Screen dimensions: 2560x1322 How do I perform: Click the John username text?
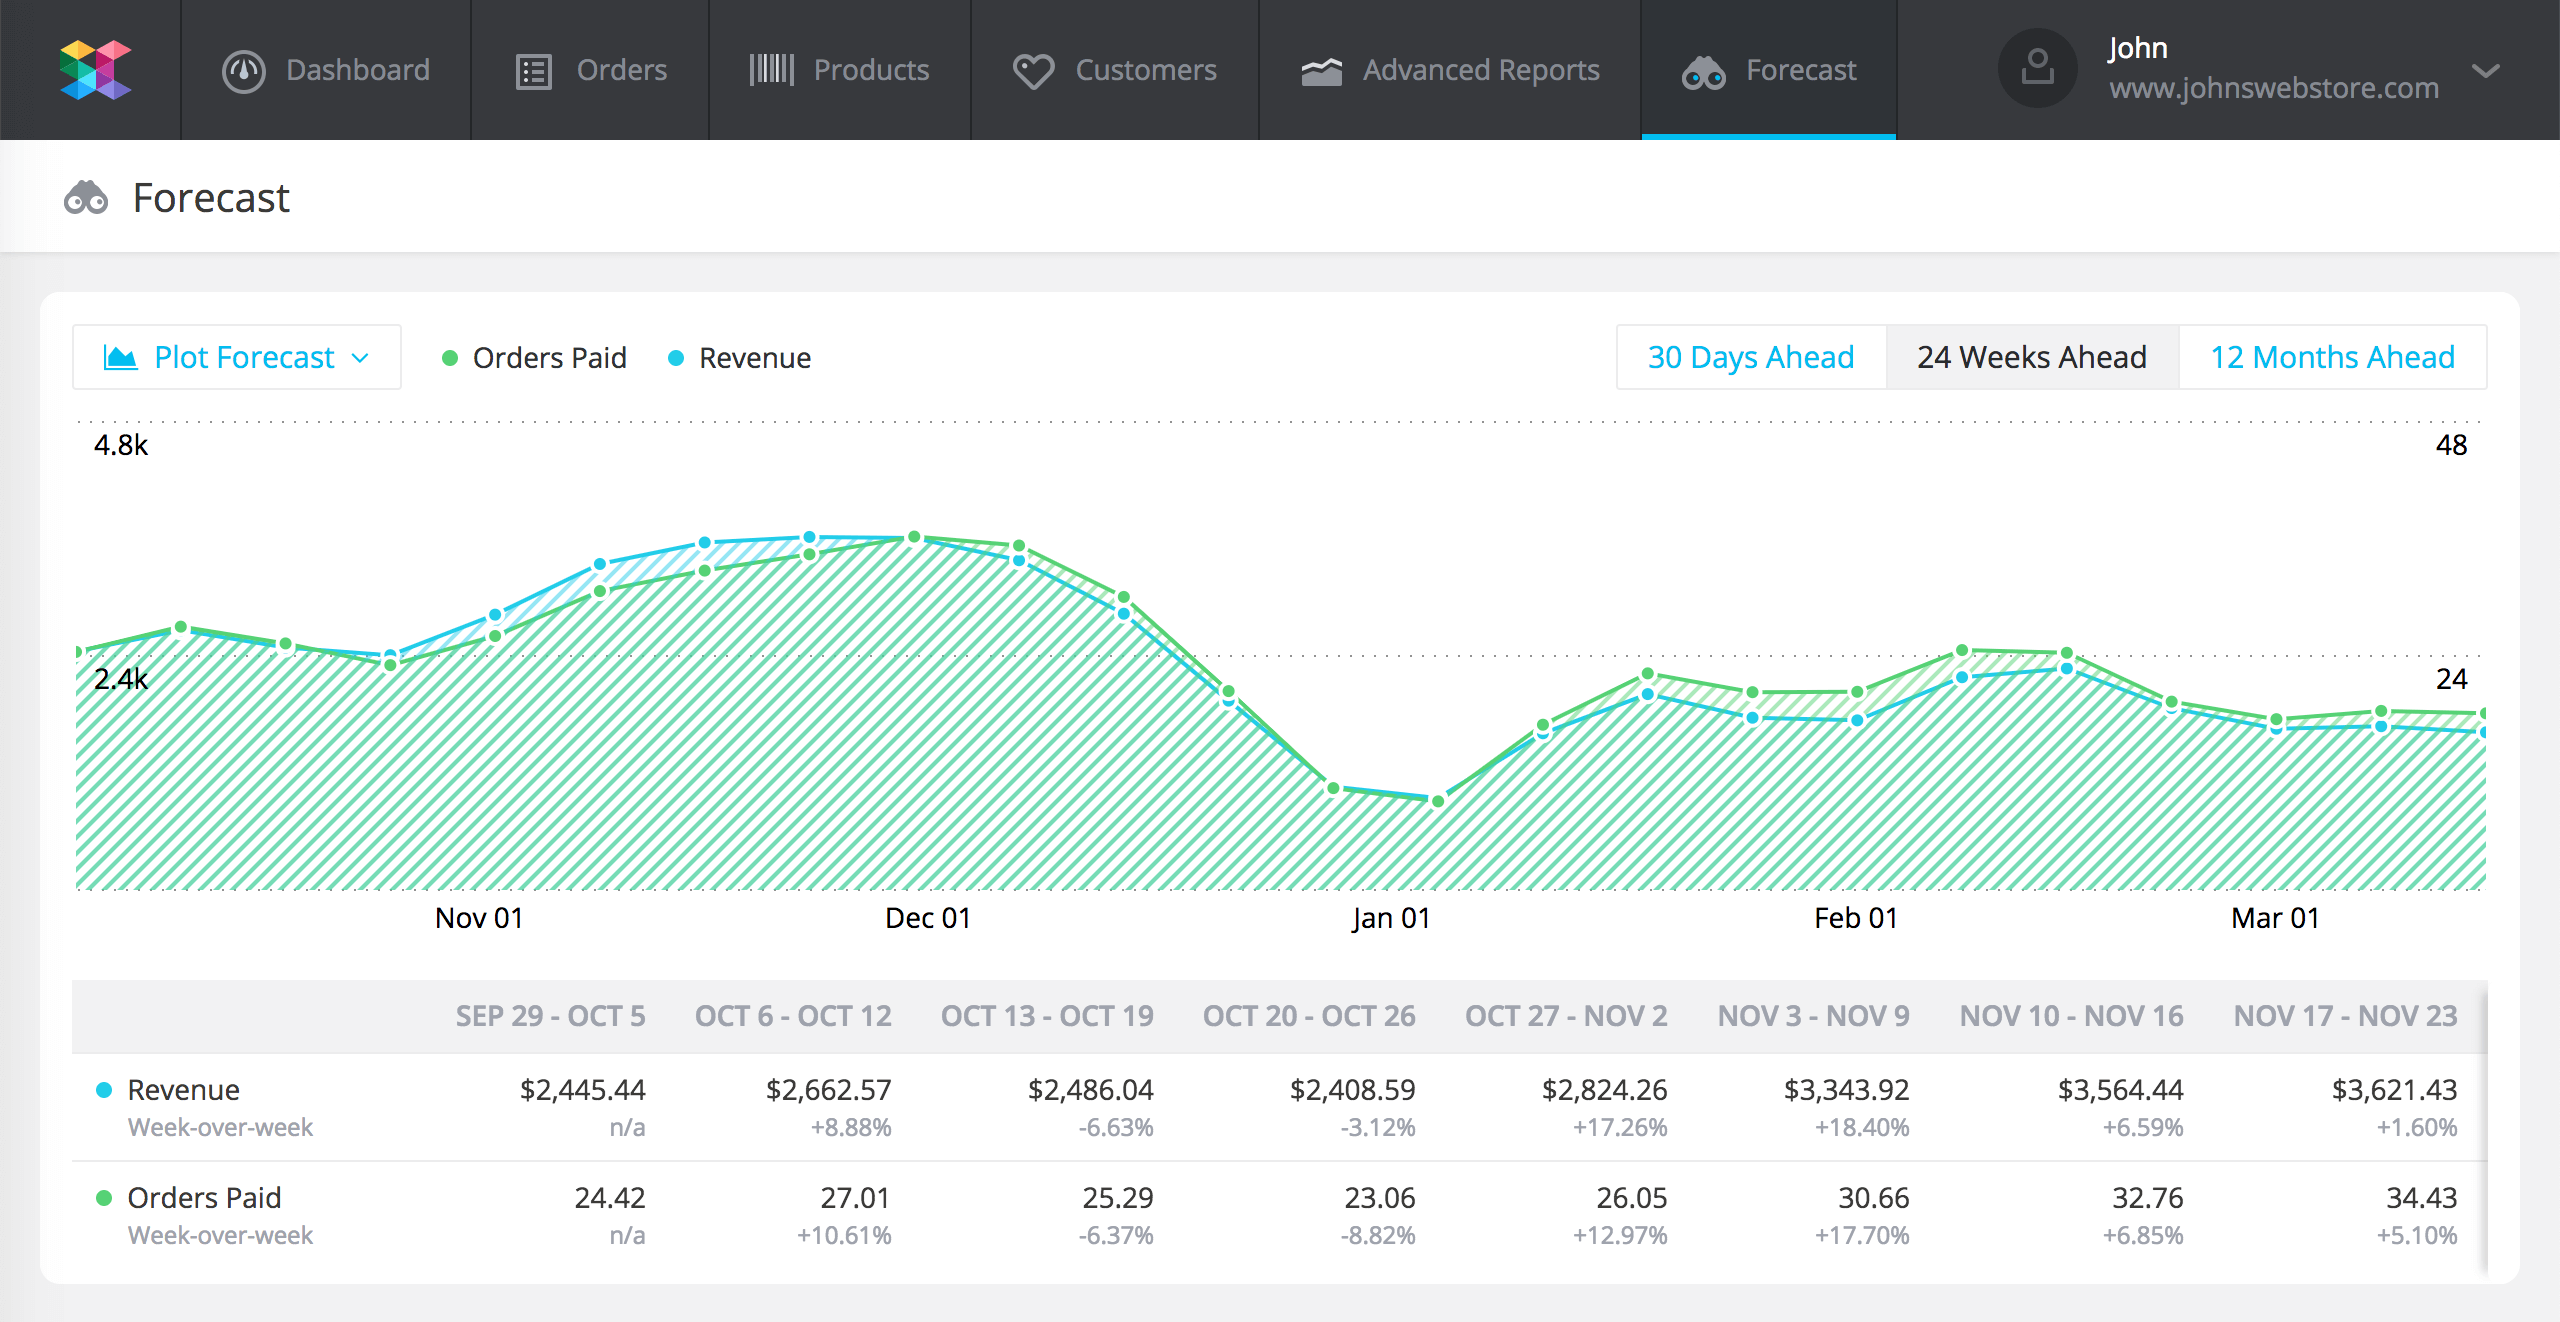tap(2138, 48)
